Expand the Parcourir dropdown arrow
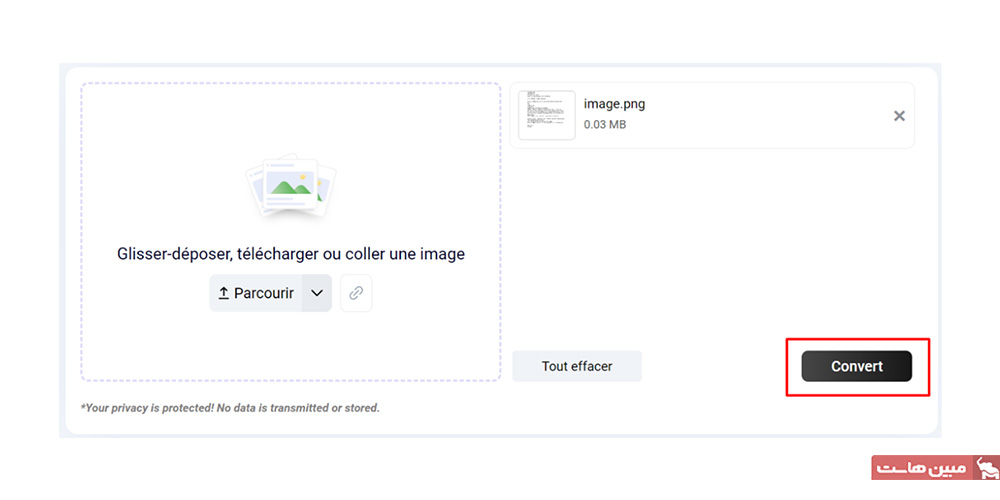The height and width of the screenshot is (500, 1000). click(x=317, y=293)
